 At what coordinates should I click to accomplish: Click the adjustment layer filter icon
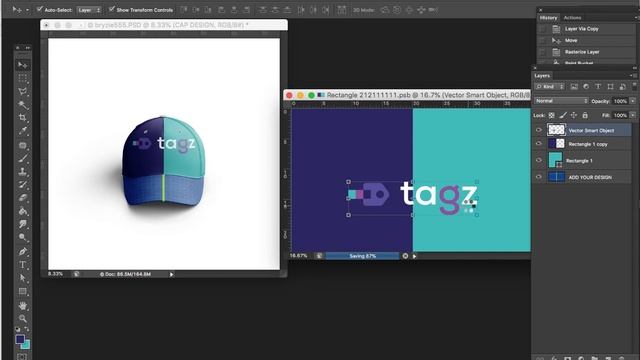pyautogui.click(x=586, y=87)
